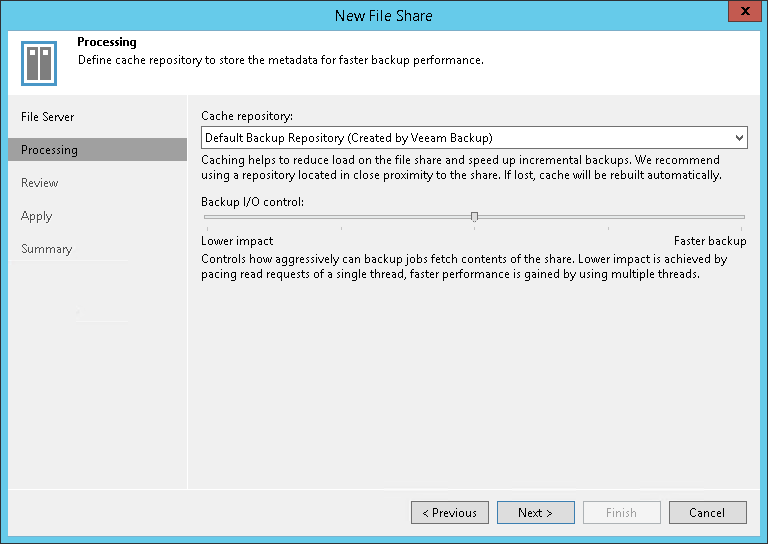Viewport: 768px width, 544px height.
Task: Click the Previous button
Action: (x=450, y=513)
